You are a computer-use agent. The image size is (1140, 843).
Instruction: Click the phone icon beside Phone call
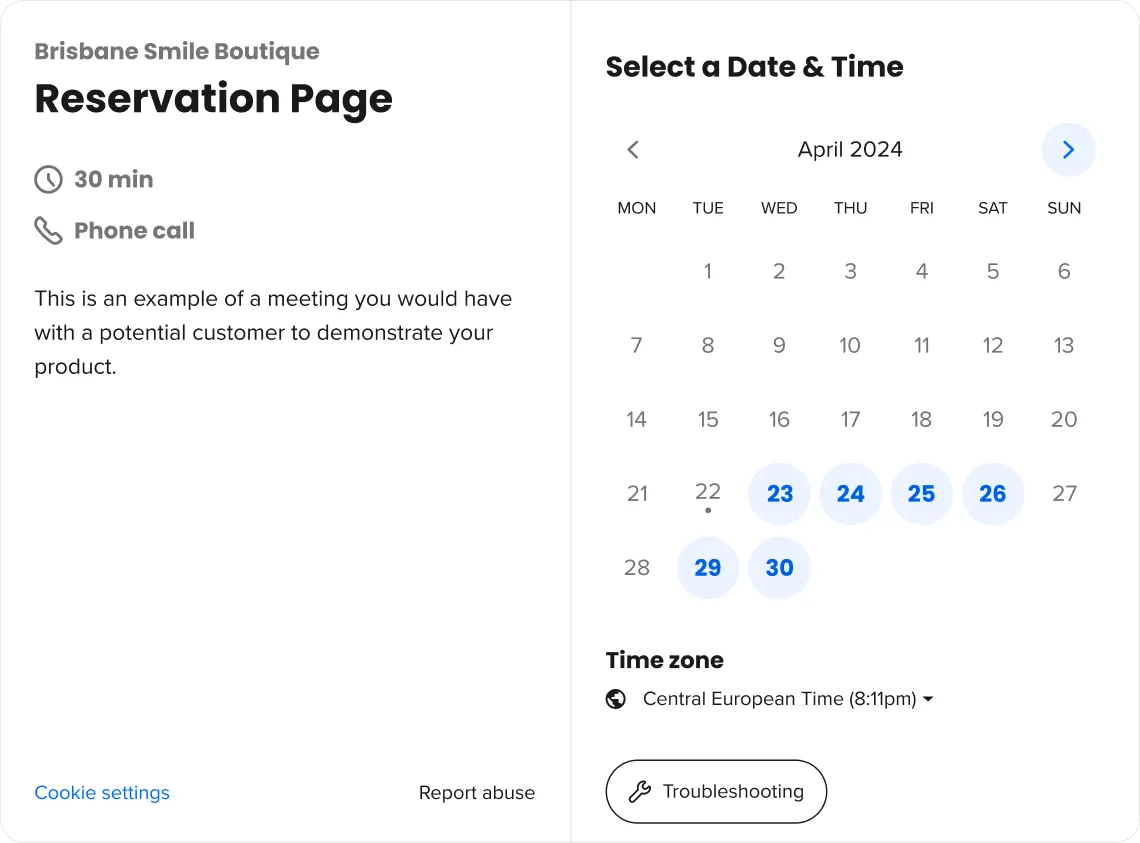pos(49,231)
